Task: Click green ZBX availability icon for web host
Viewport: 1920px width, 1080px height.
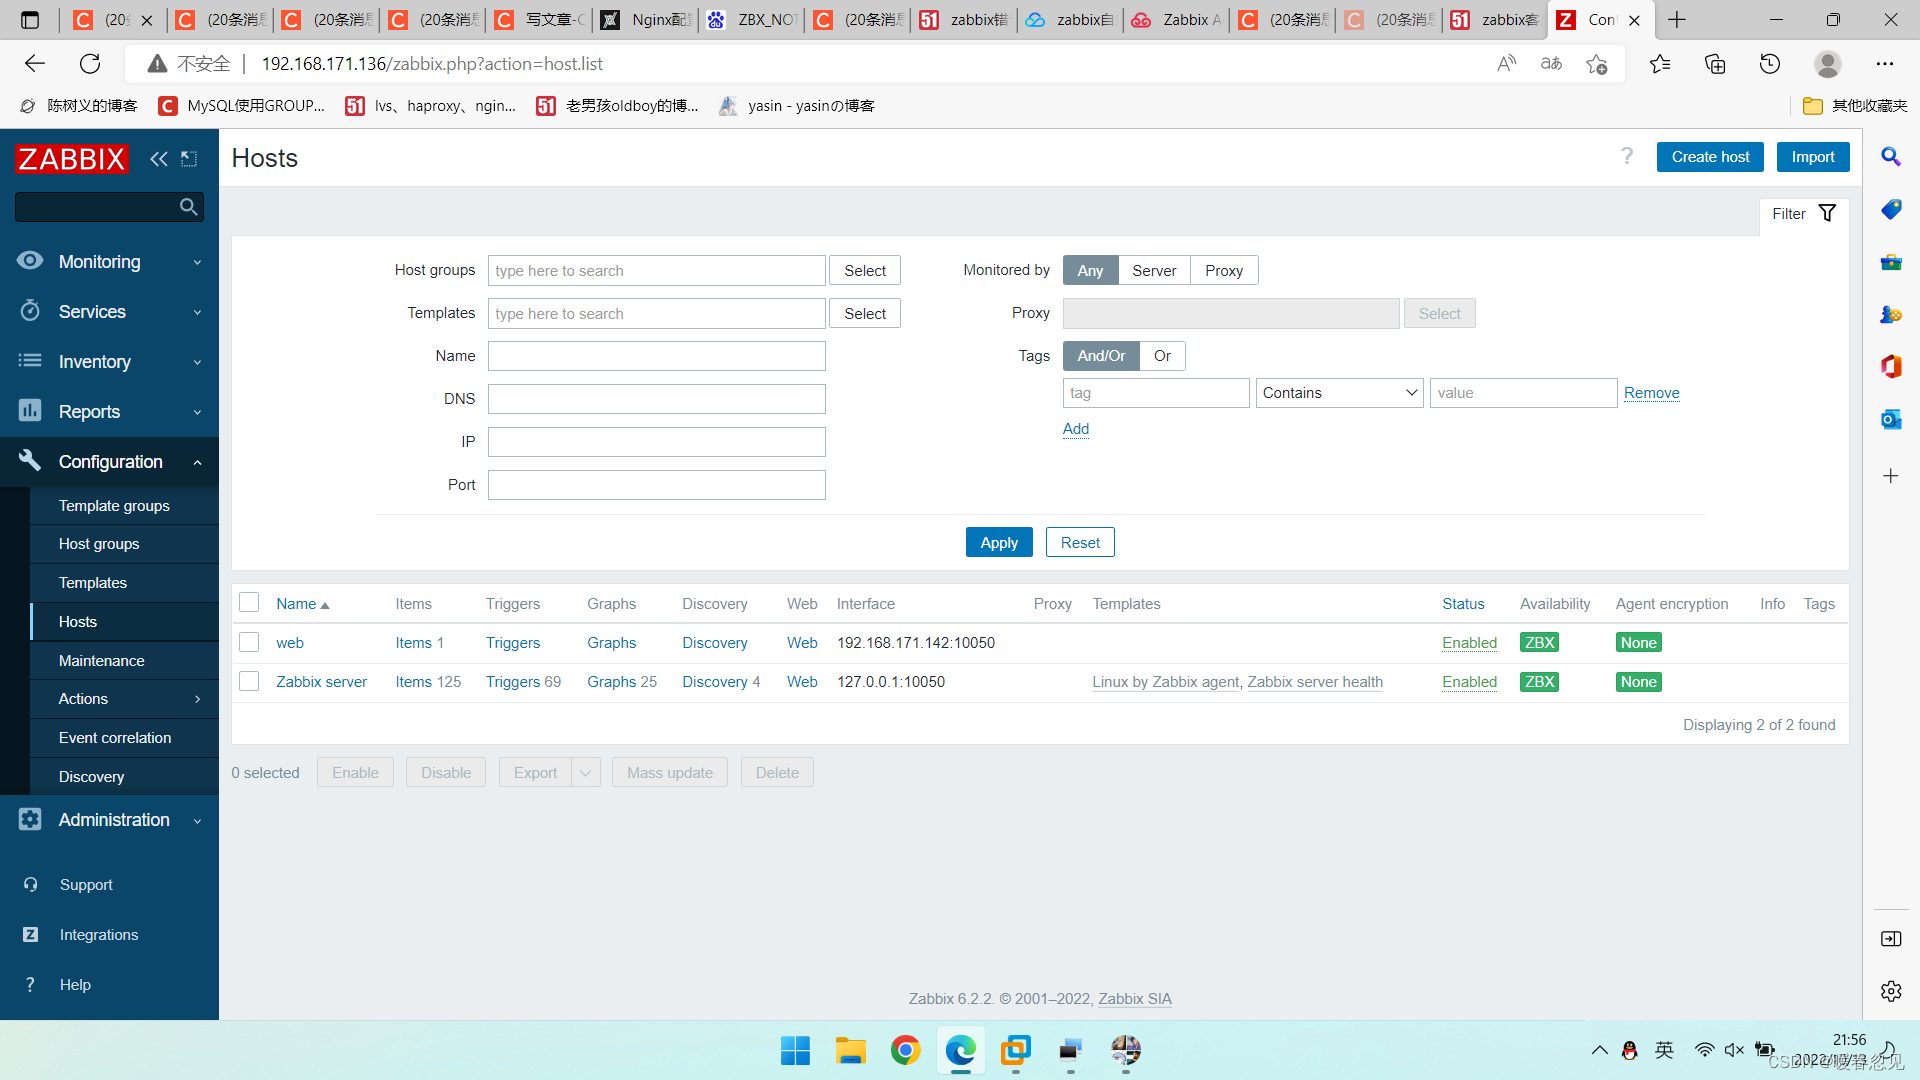Action: coord(1539,643)
